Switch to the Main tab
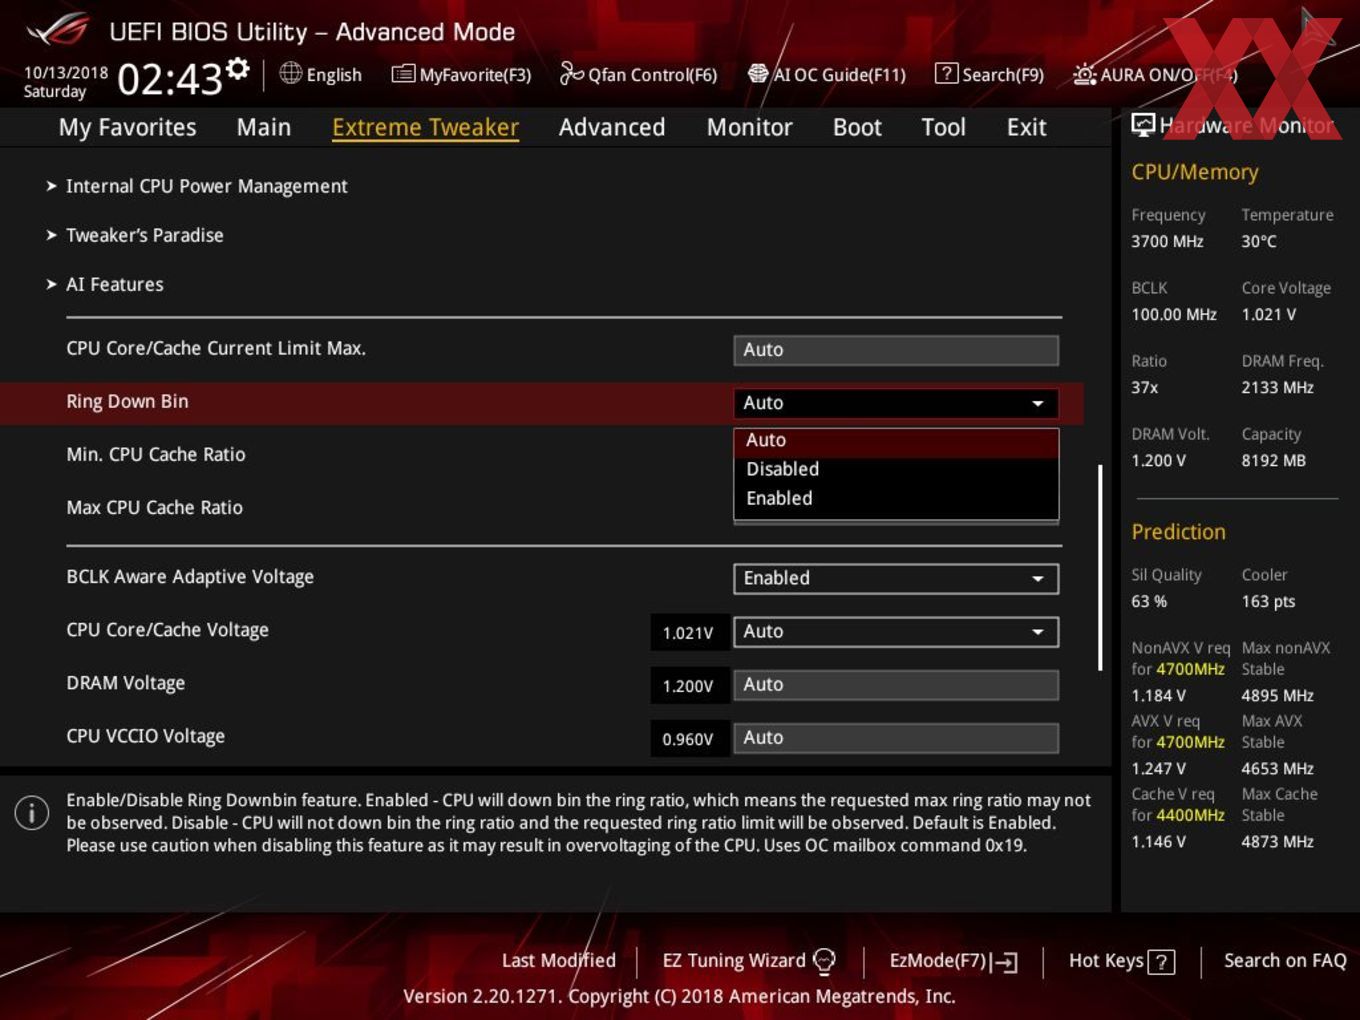Viewport: 1360px width, 1020px height. pos(264,127)
